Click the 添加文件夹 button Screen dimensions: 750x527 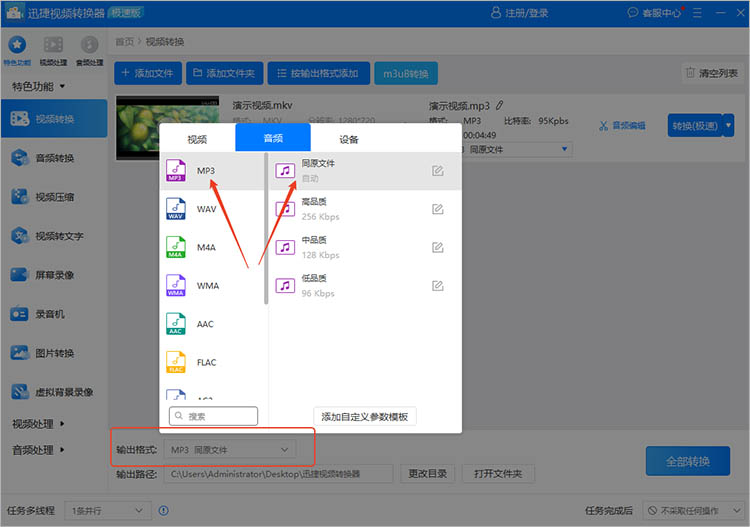point(224,73)
